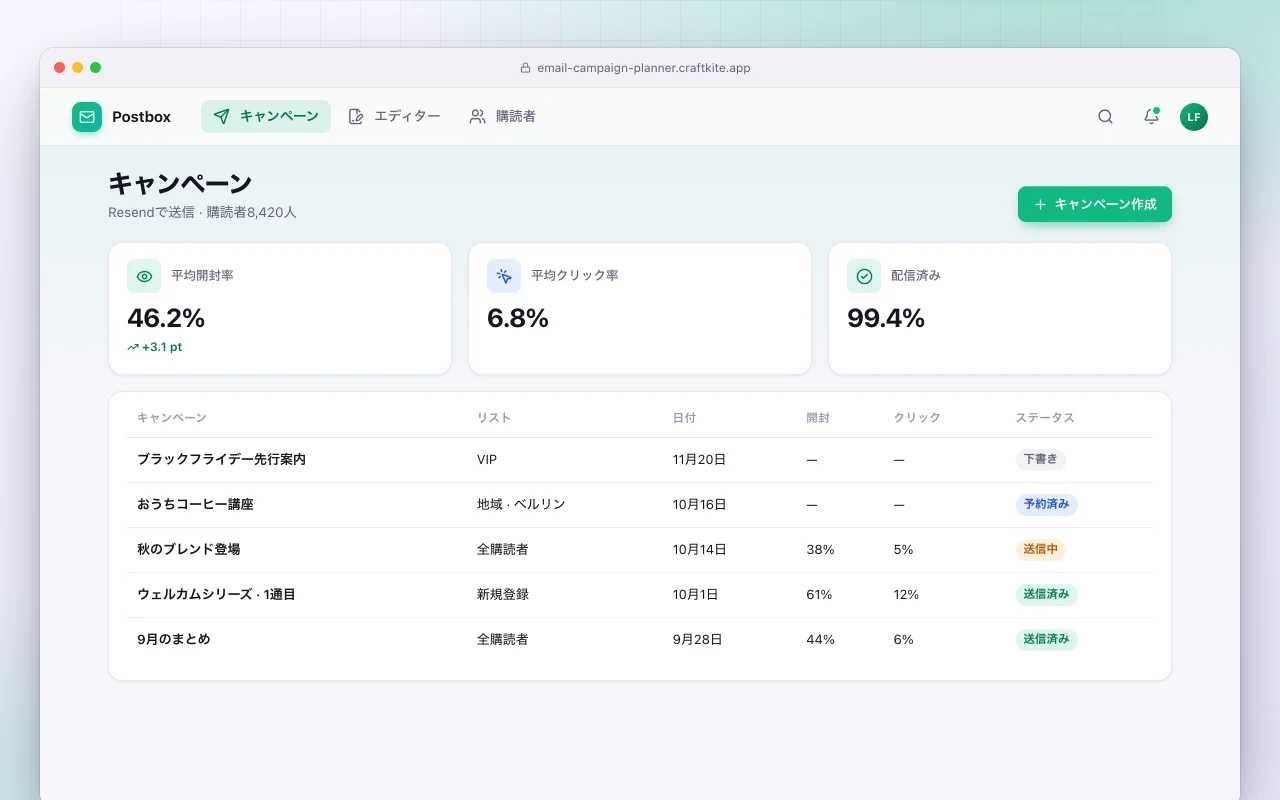Click 送信済み badge in 9月のまとめ row
Image resolution: width=1280 pixels, height=800 pixels.
1047,640
